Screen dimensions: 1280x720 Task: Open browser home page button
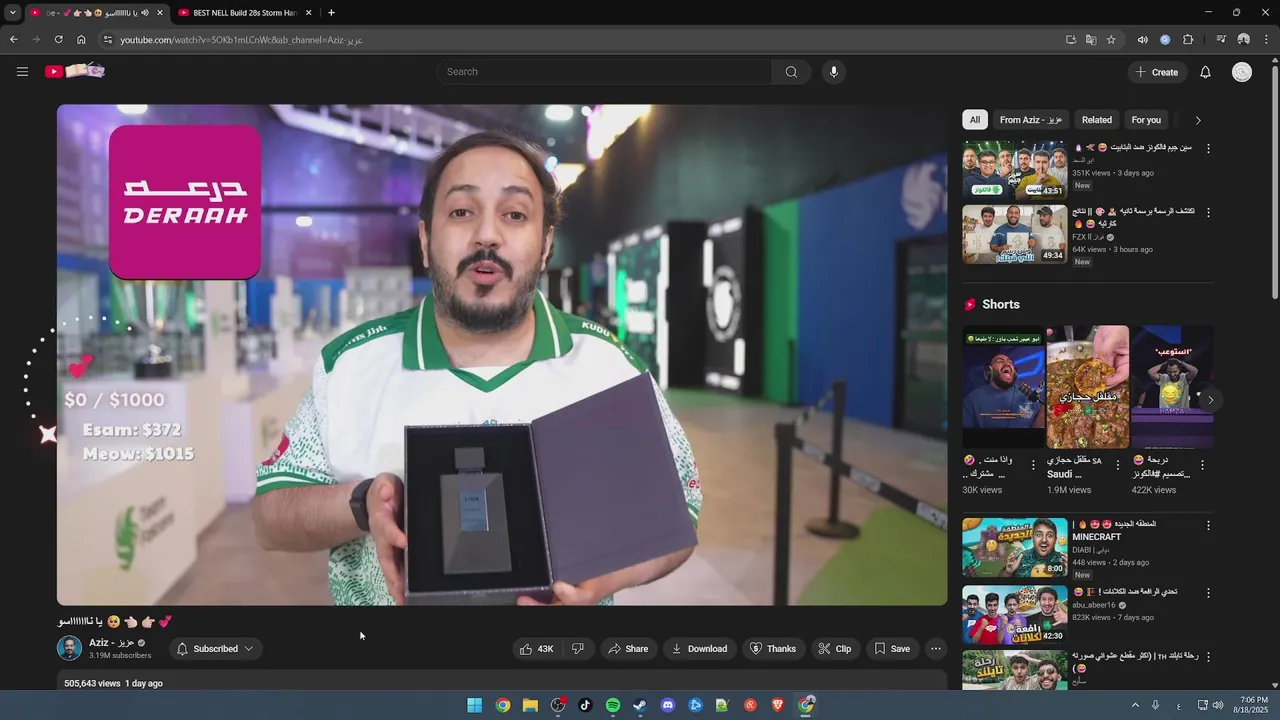coord(81,40)
